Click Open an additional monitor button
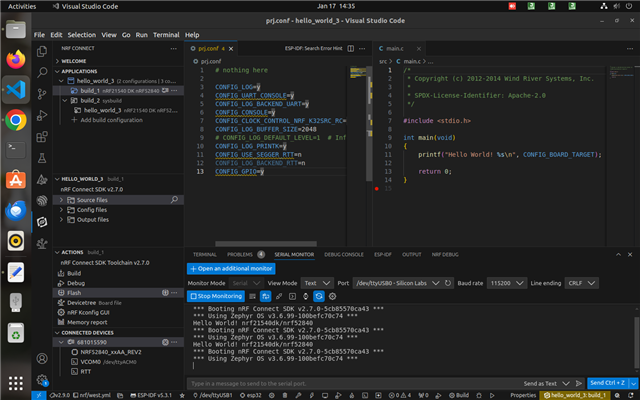This screenshot has width=640, height=400. coord(231,269)
